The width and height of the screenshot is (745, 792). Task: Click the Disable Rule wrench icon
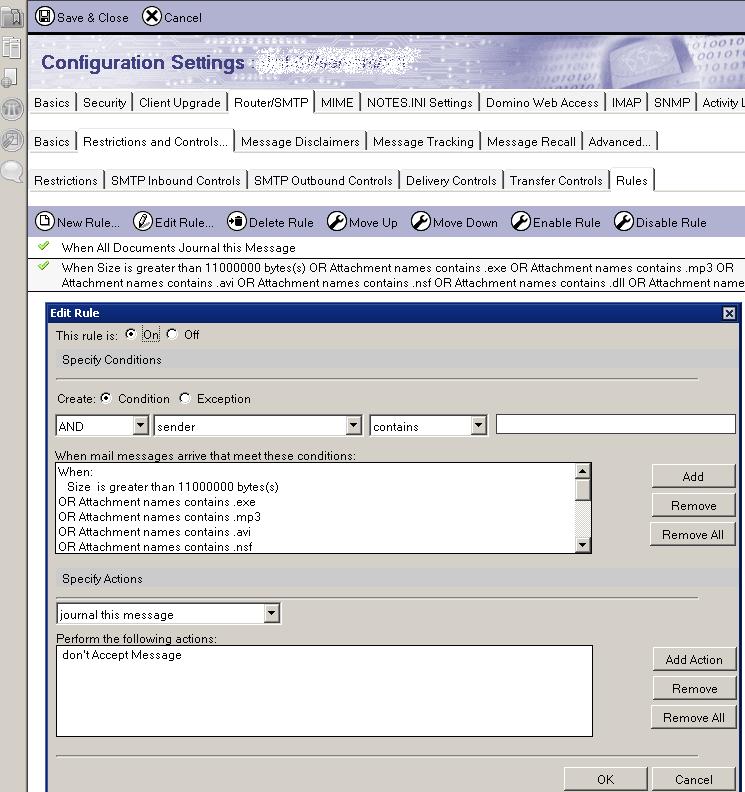pyautogui.click(x=623, y=221)
